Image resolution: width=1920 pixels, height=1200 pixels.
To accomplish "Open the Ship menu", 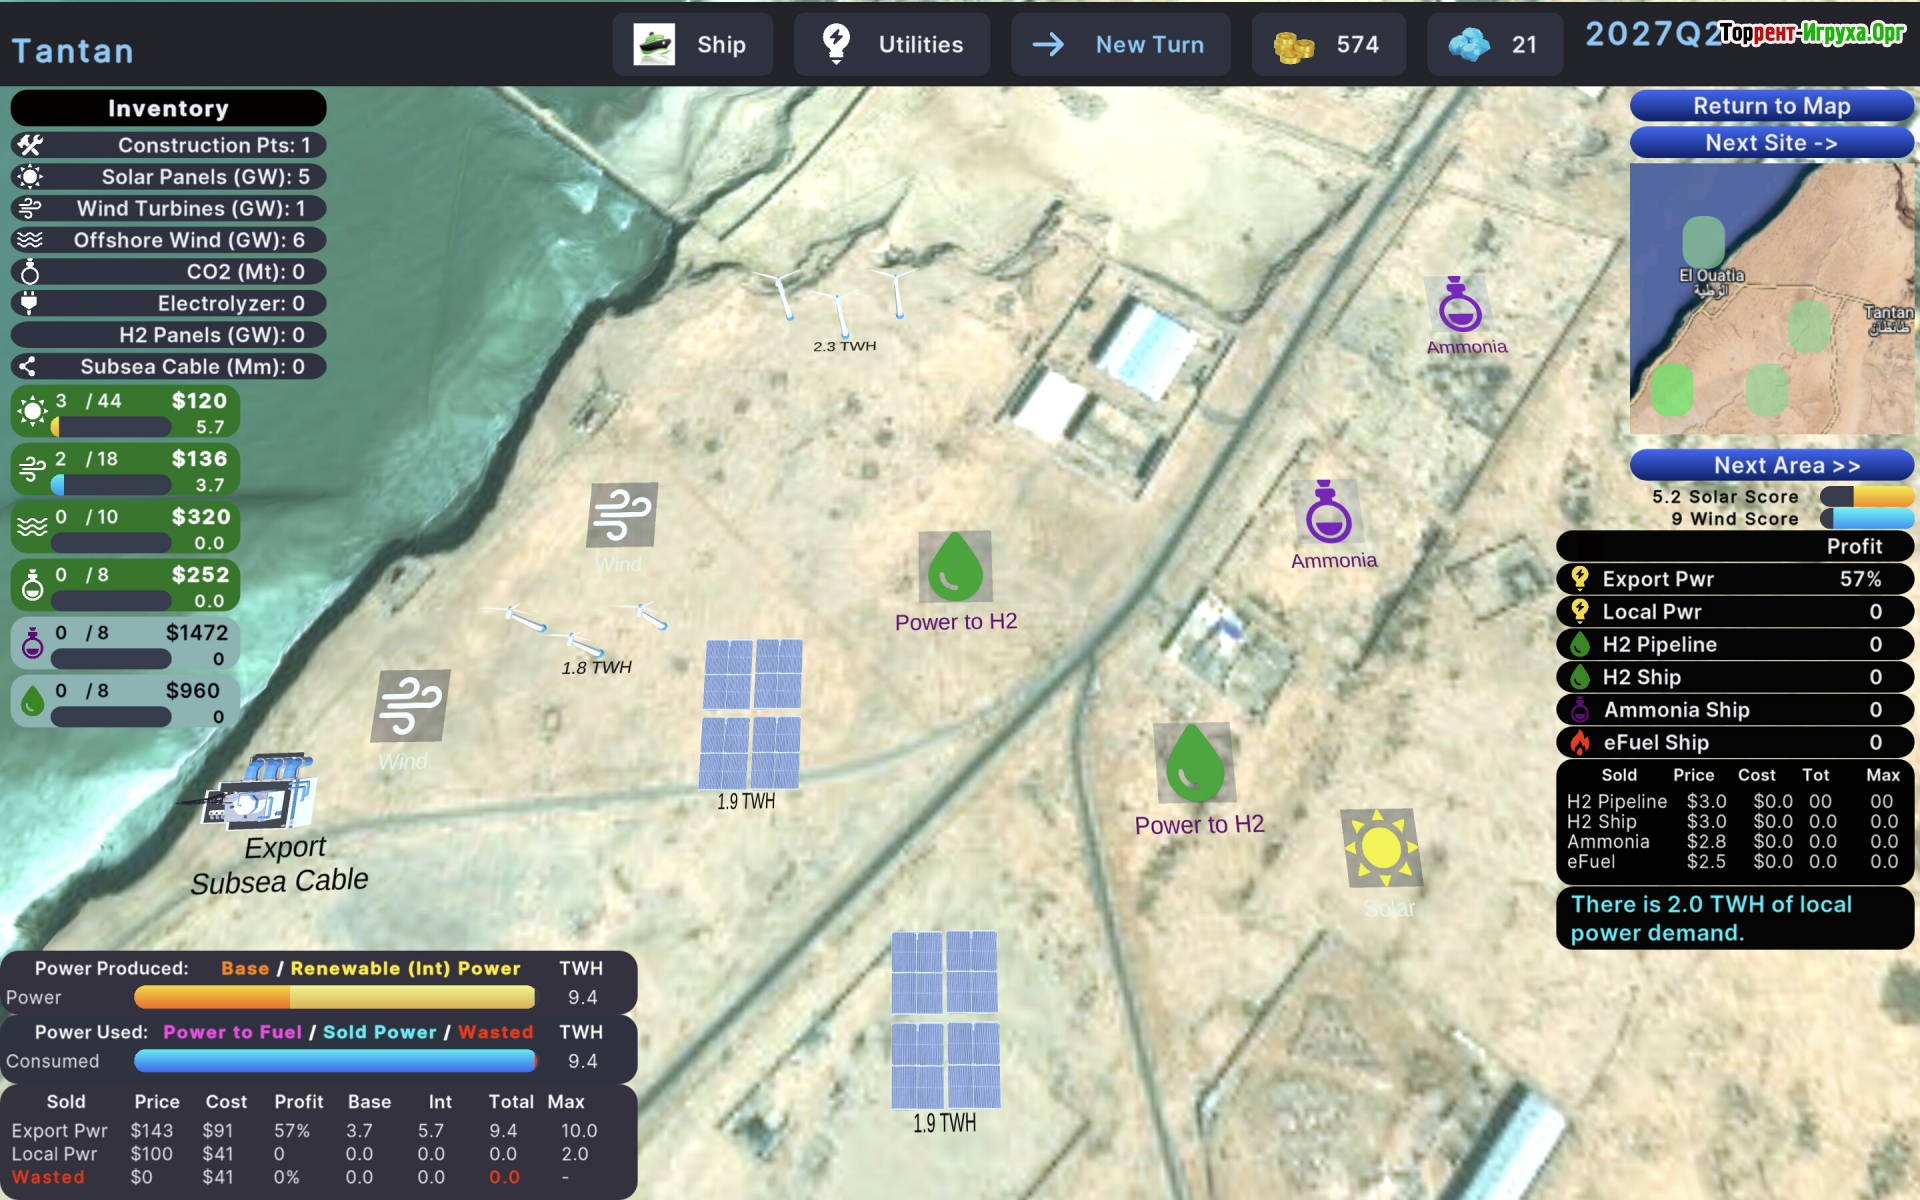I will tap(692, 45).
